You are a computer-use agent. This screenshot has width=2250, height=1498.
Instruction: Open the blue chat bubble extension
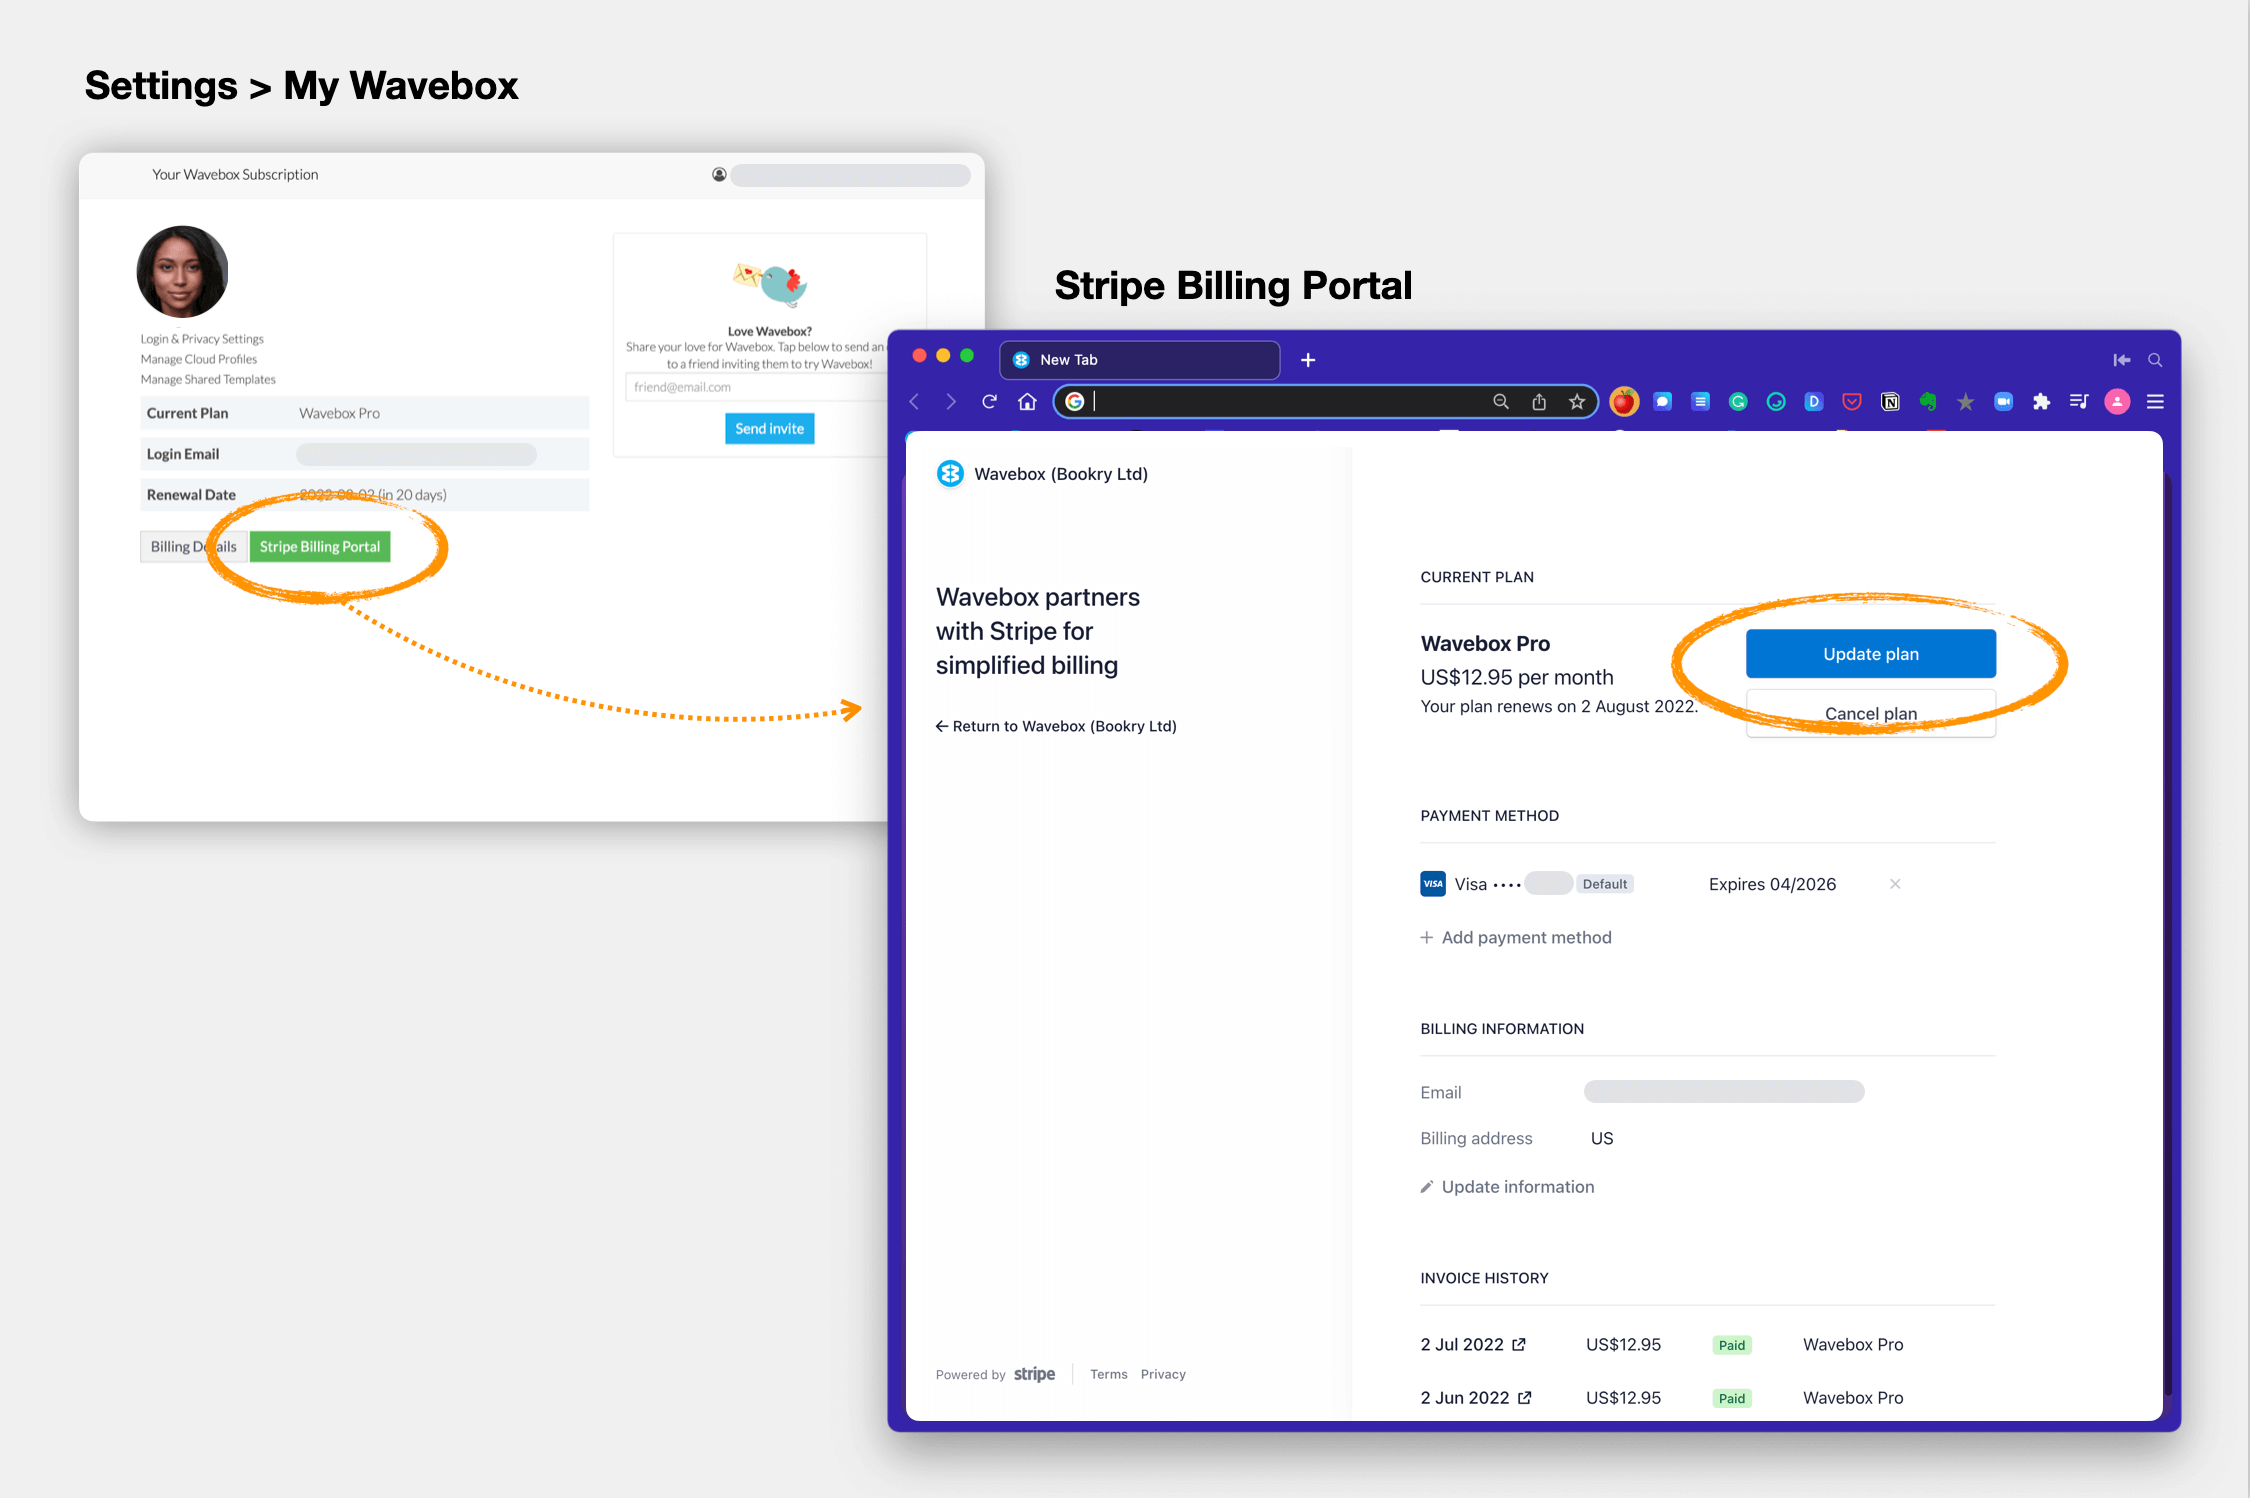pos(1662,402)
